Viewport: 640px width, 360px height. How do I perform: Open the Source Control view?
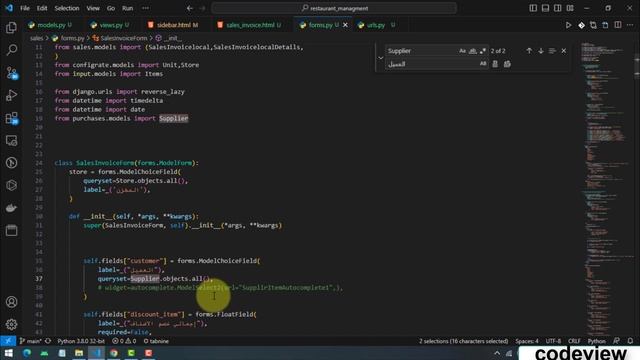(x=11, y=73)
